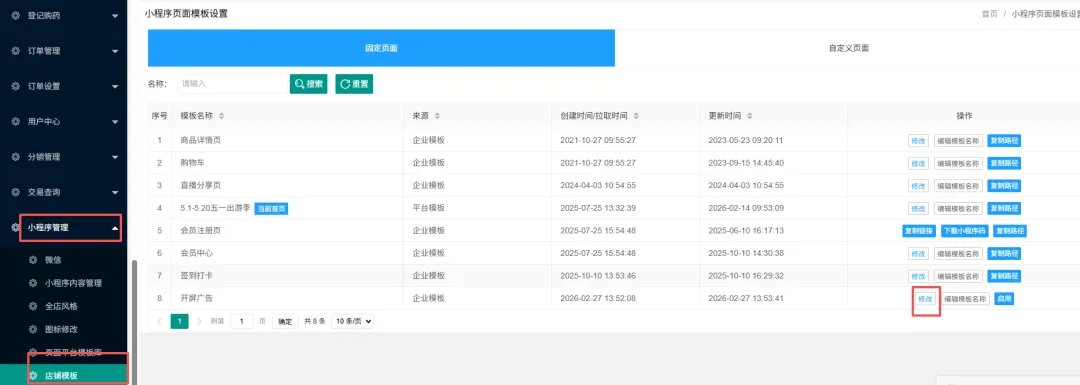Click 复制路径 for 直播分享页 row
Image resolution: width=1080 pixels, height=385 pixels.
[1004, 186]
